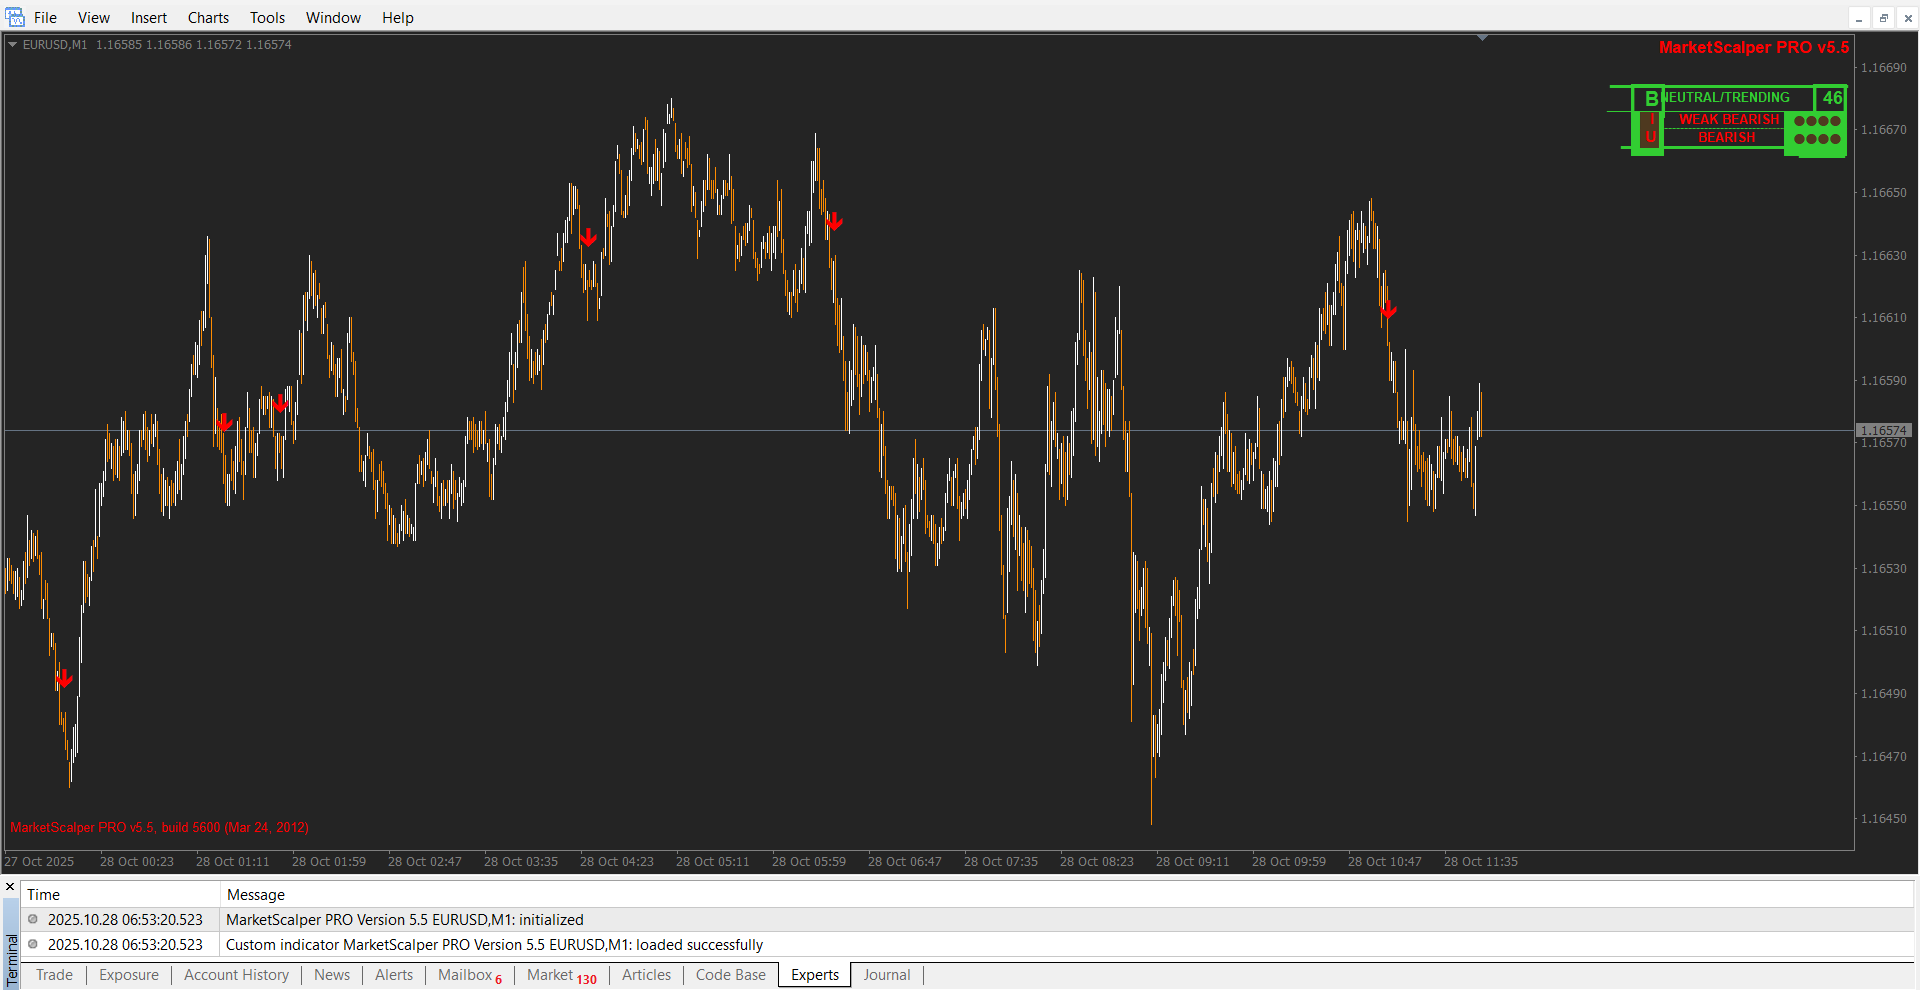1920x990 pixels.
Task: Switch to the Exposure tab
Action: point(129,975)
